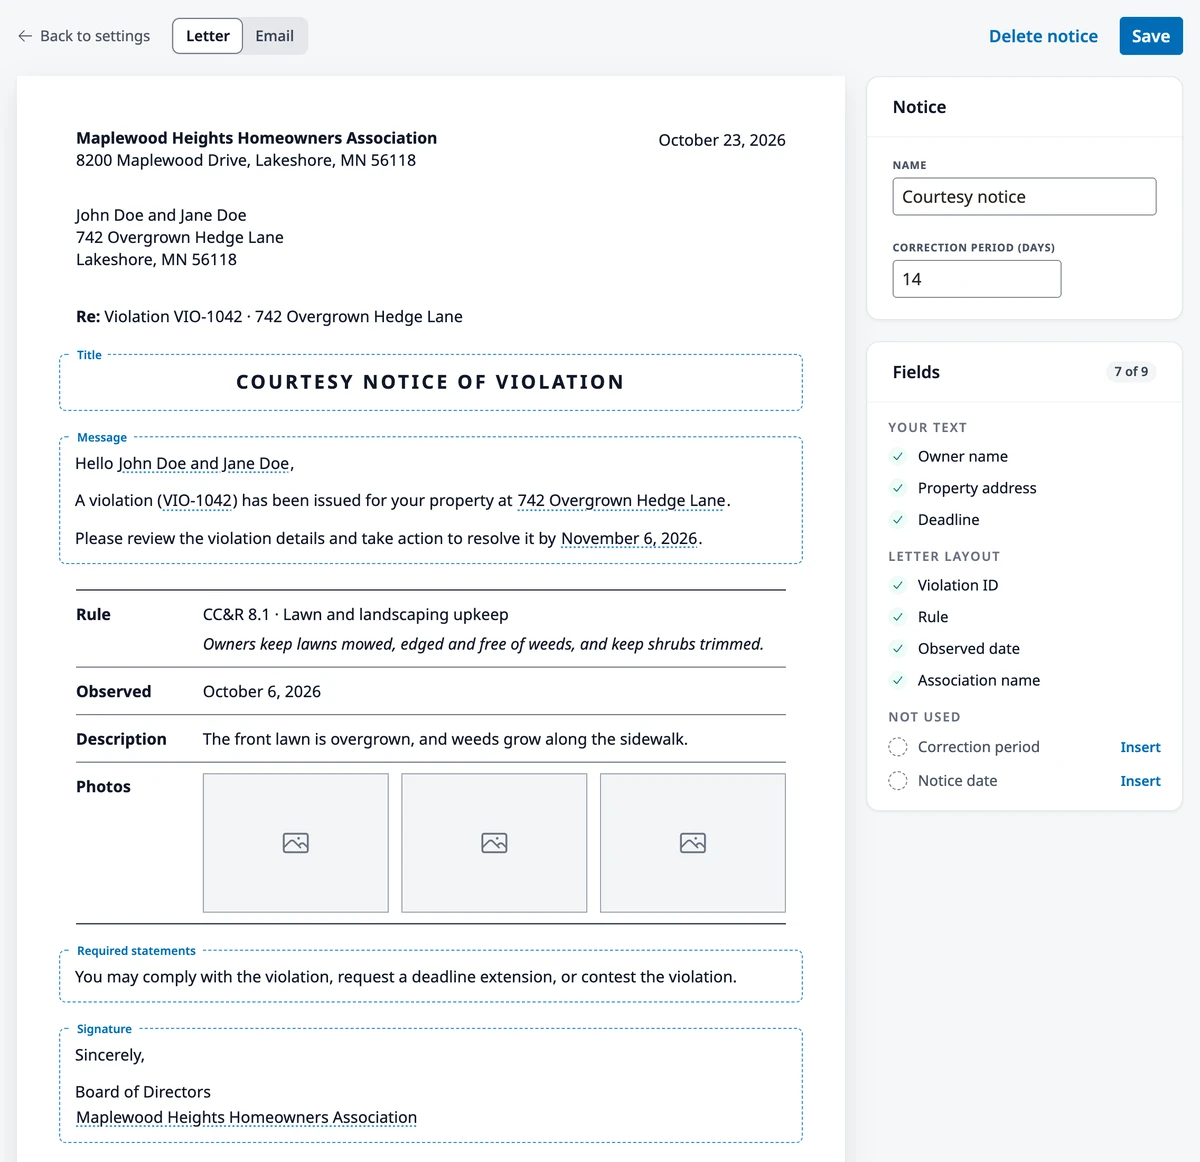
Task: Click the first photo placeholder icon
Action: coord(296,843)
